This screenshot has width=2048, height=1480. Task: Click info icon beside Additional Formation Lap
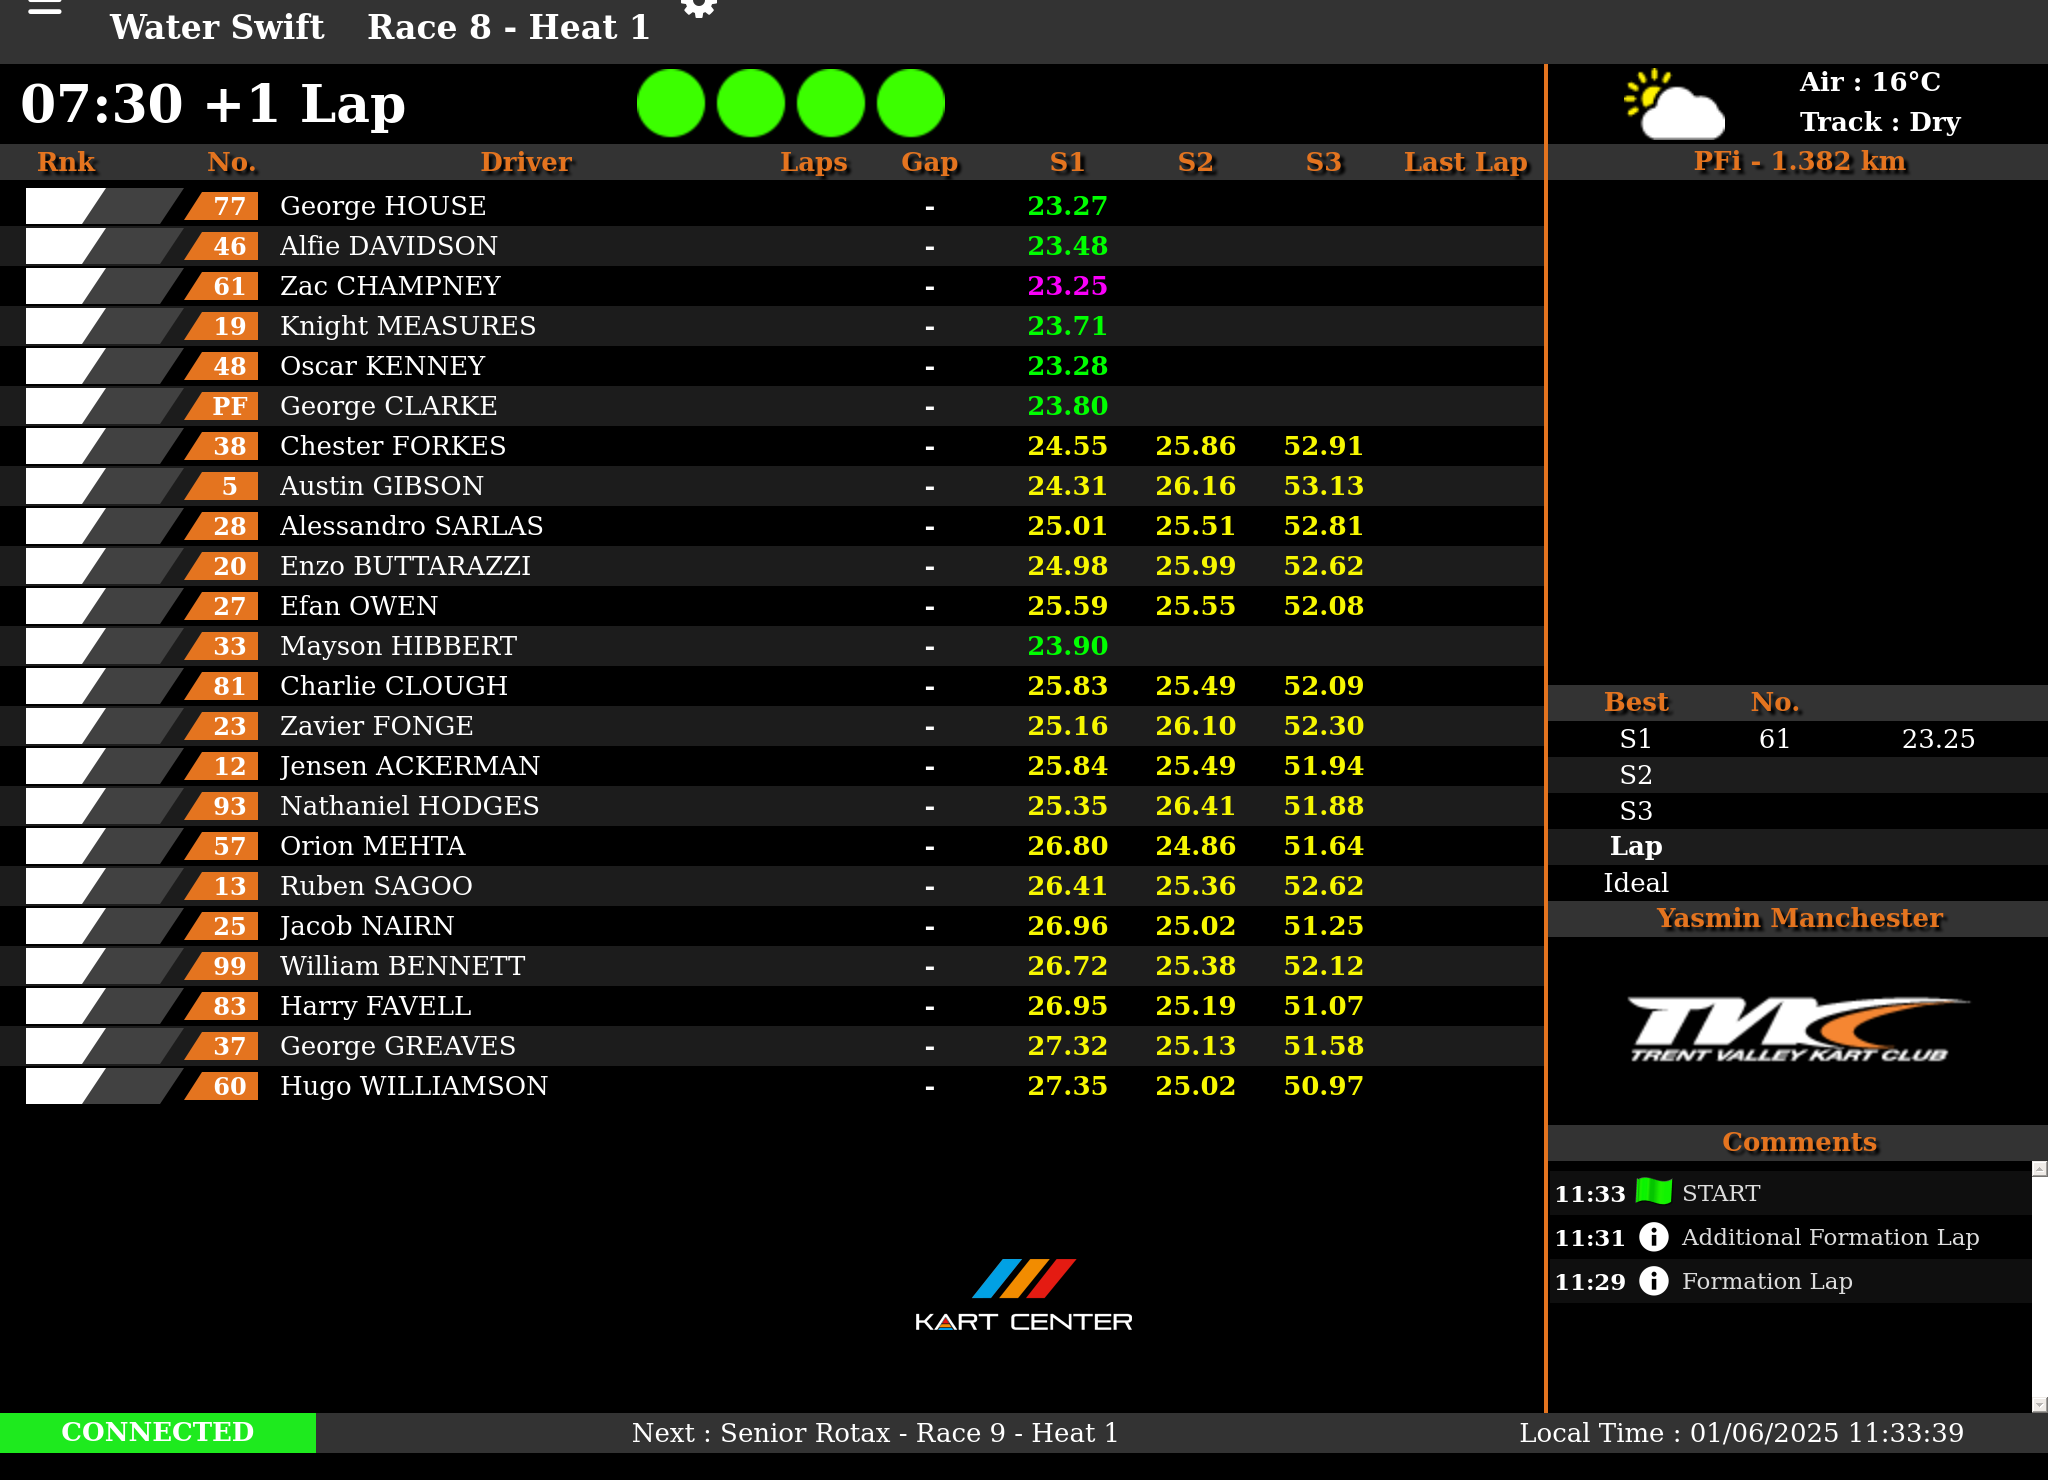1654,1237
